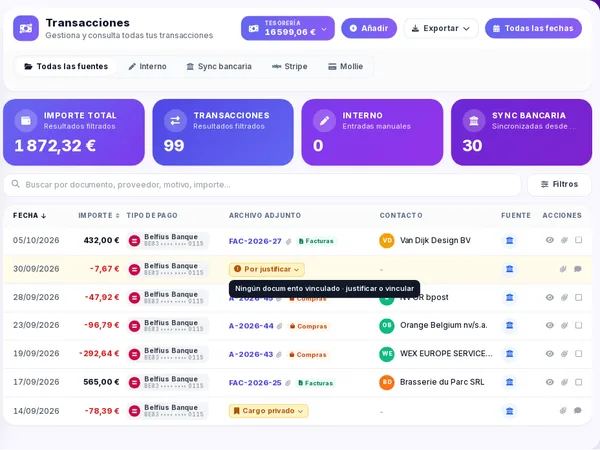The image size is (600, 450).
Task: Select checkbox for Orange Belgium row
Action: (x=579, y=325)
